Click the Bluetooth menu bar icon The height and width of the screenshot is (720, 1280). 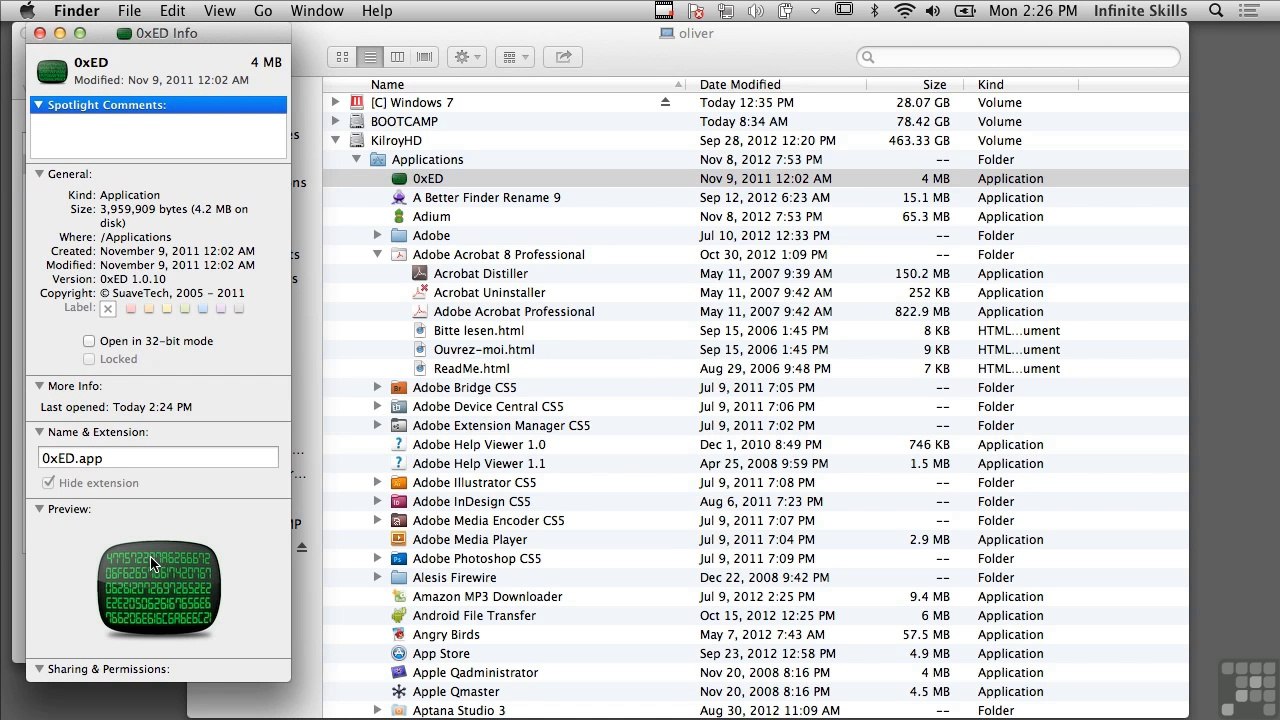874,11
